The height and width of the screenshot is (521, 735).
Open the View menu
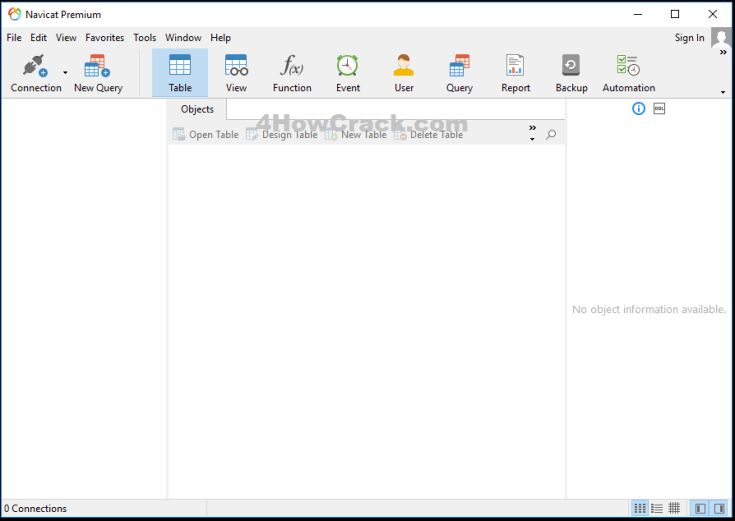point(66,38)
